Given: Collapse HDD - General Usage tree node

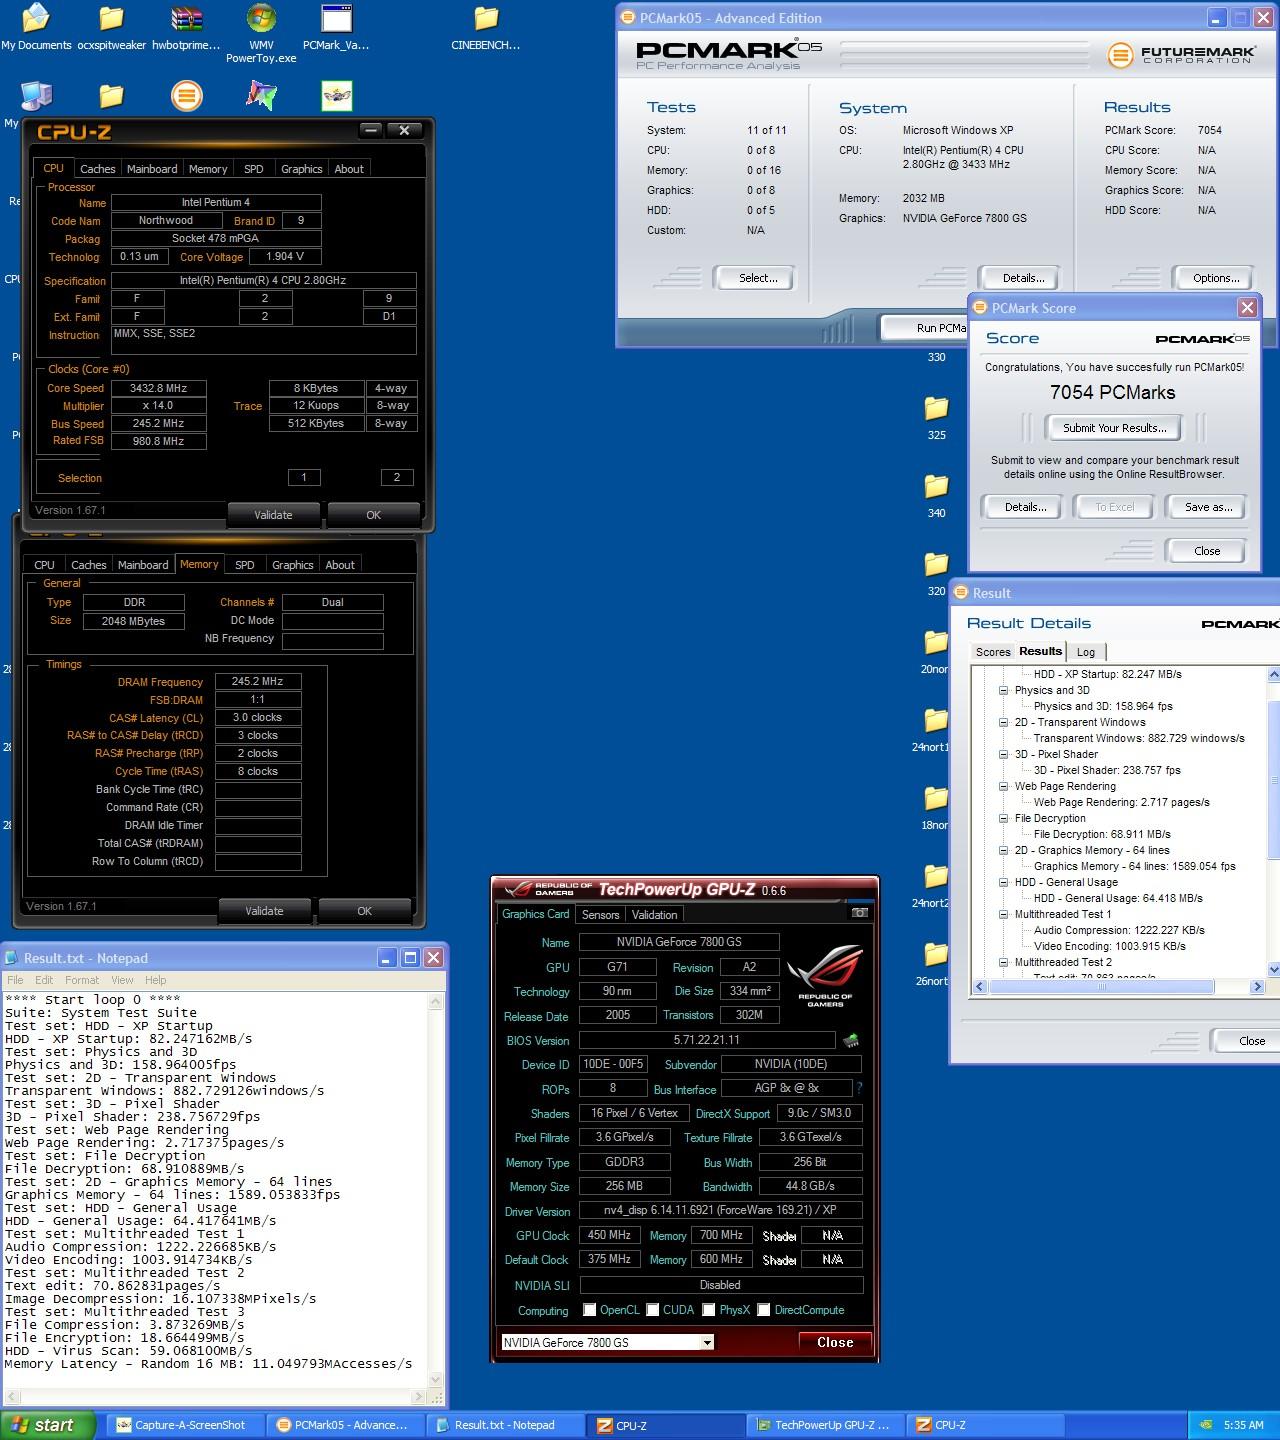Looking at the screenshot, I should (1003, 882).
